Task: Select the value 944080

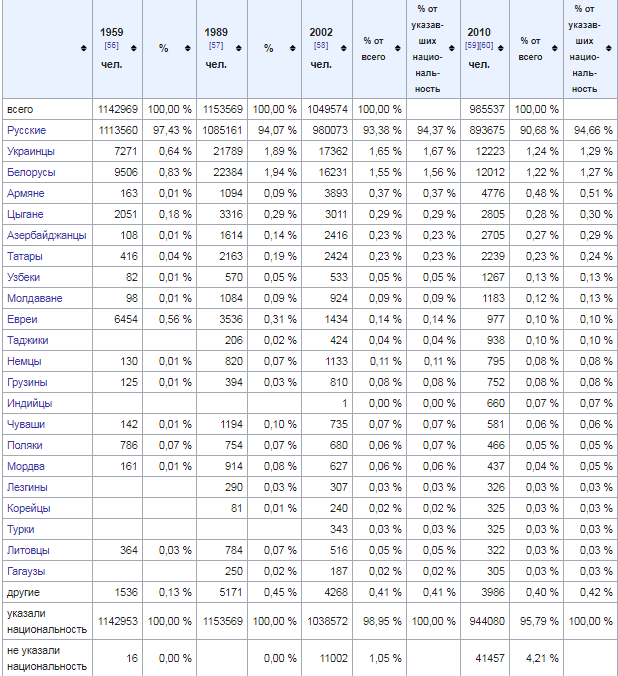Action: tap(487, 621)
